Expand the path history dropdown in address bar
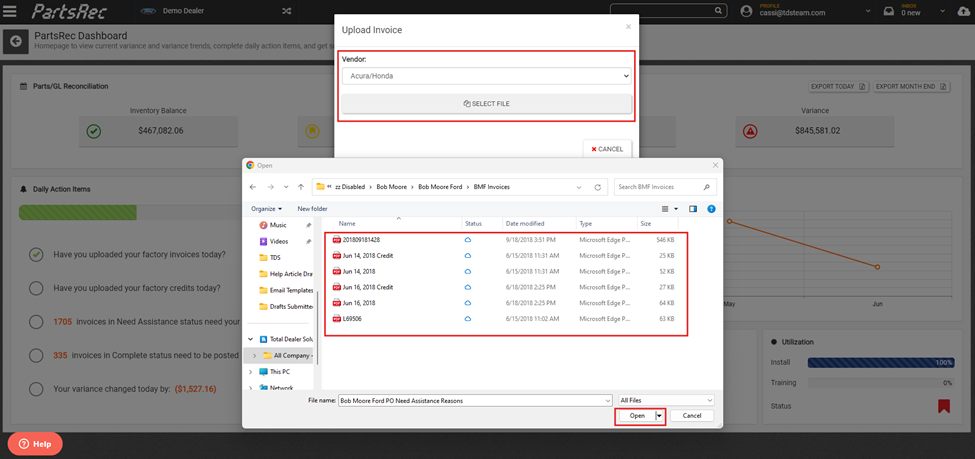This screenshot has height=459, width=975. (x=579, y=187)
